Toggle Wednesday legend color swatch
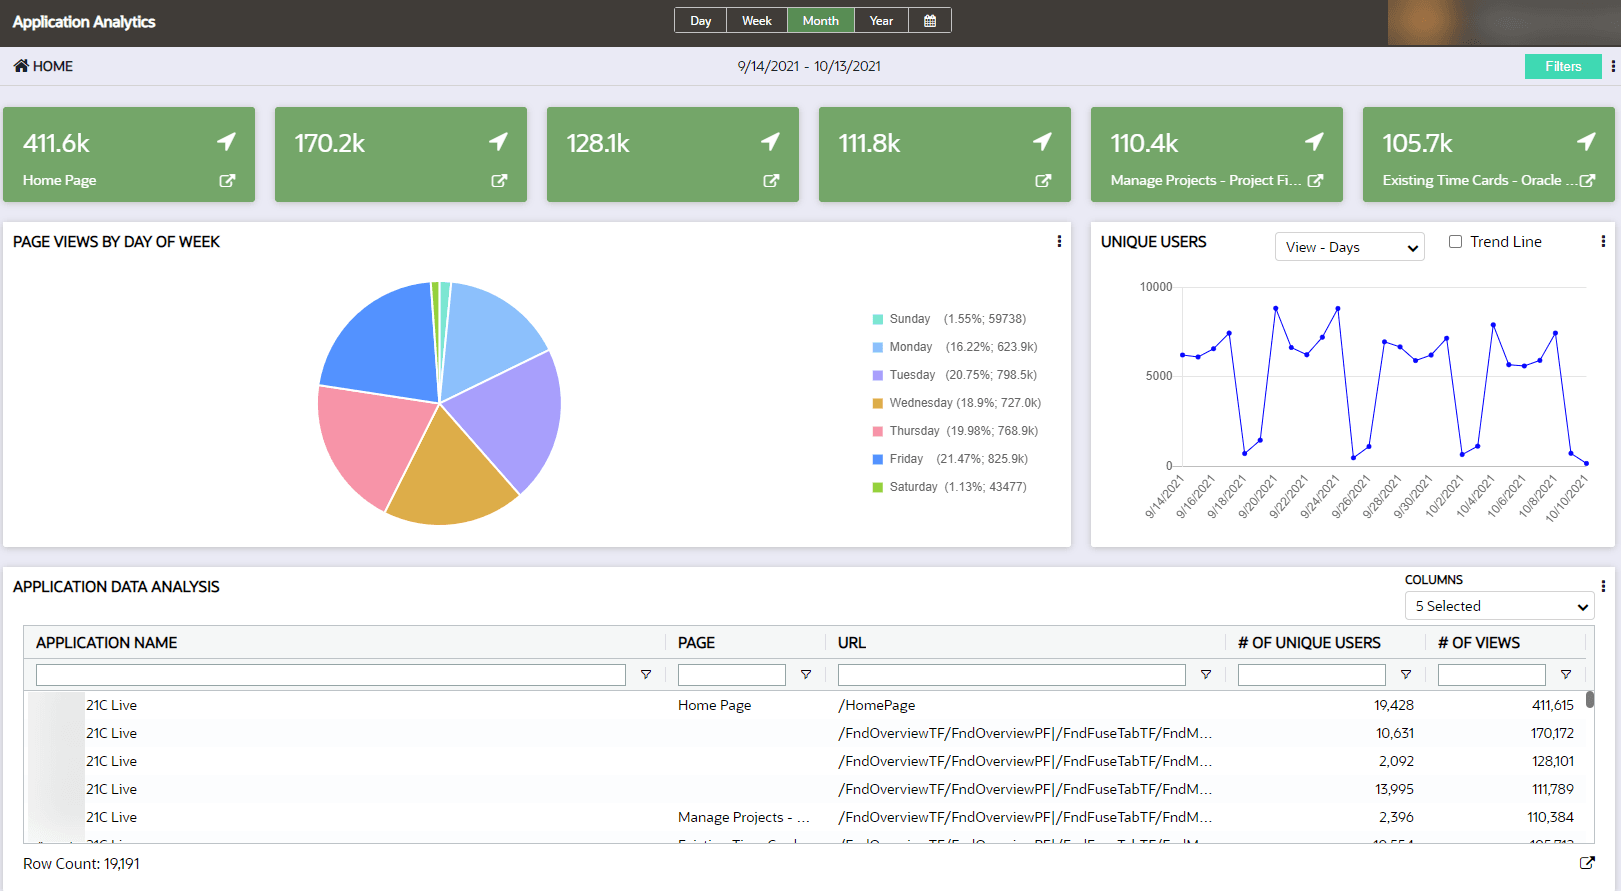The height and width of the screenshot is (891, 1621). tap(878, 403)
